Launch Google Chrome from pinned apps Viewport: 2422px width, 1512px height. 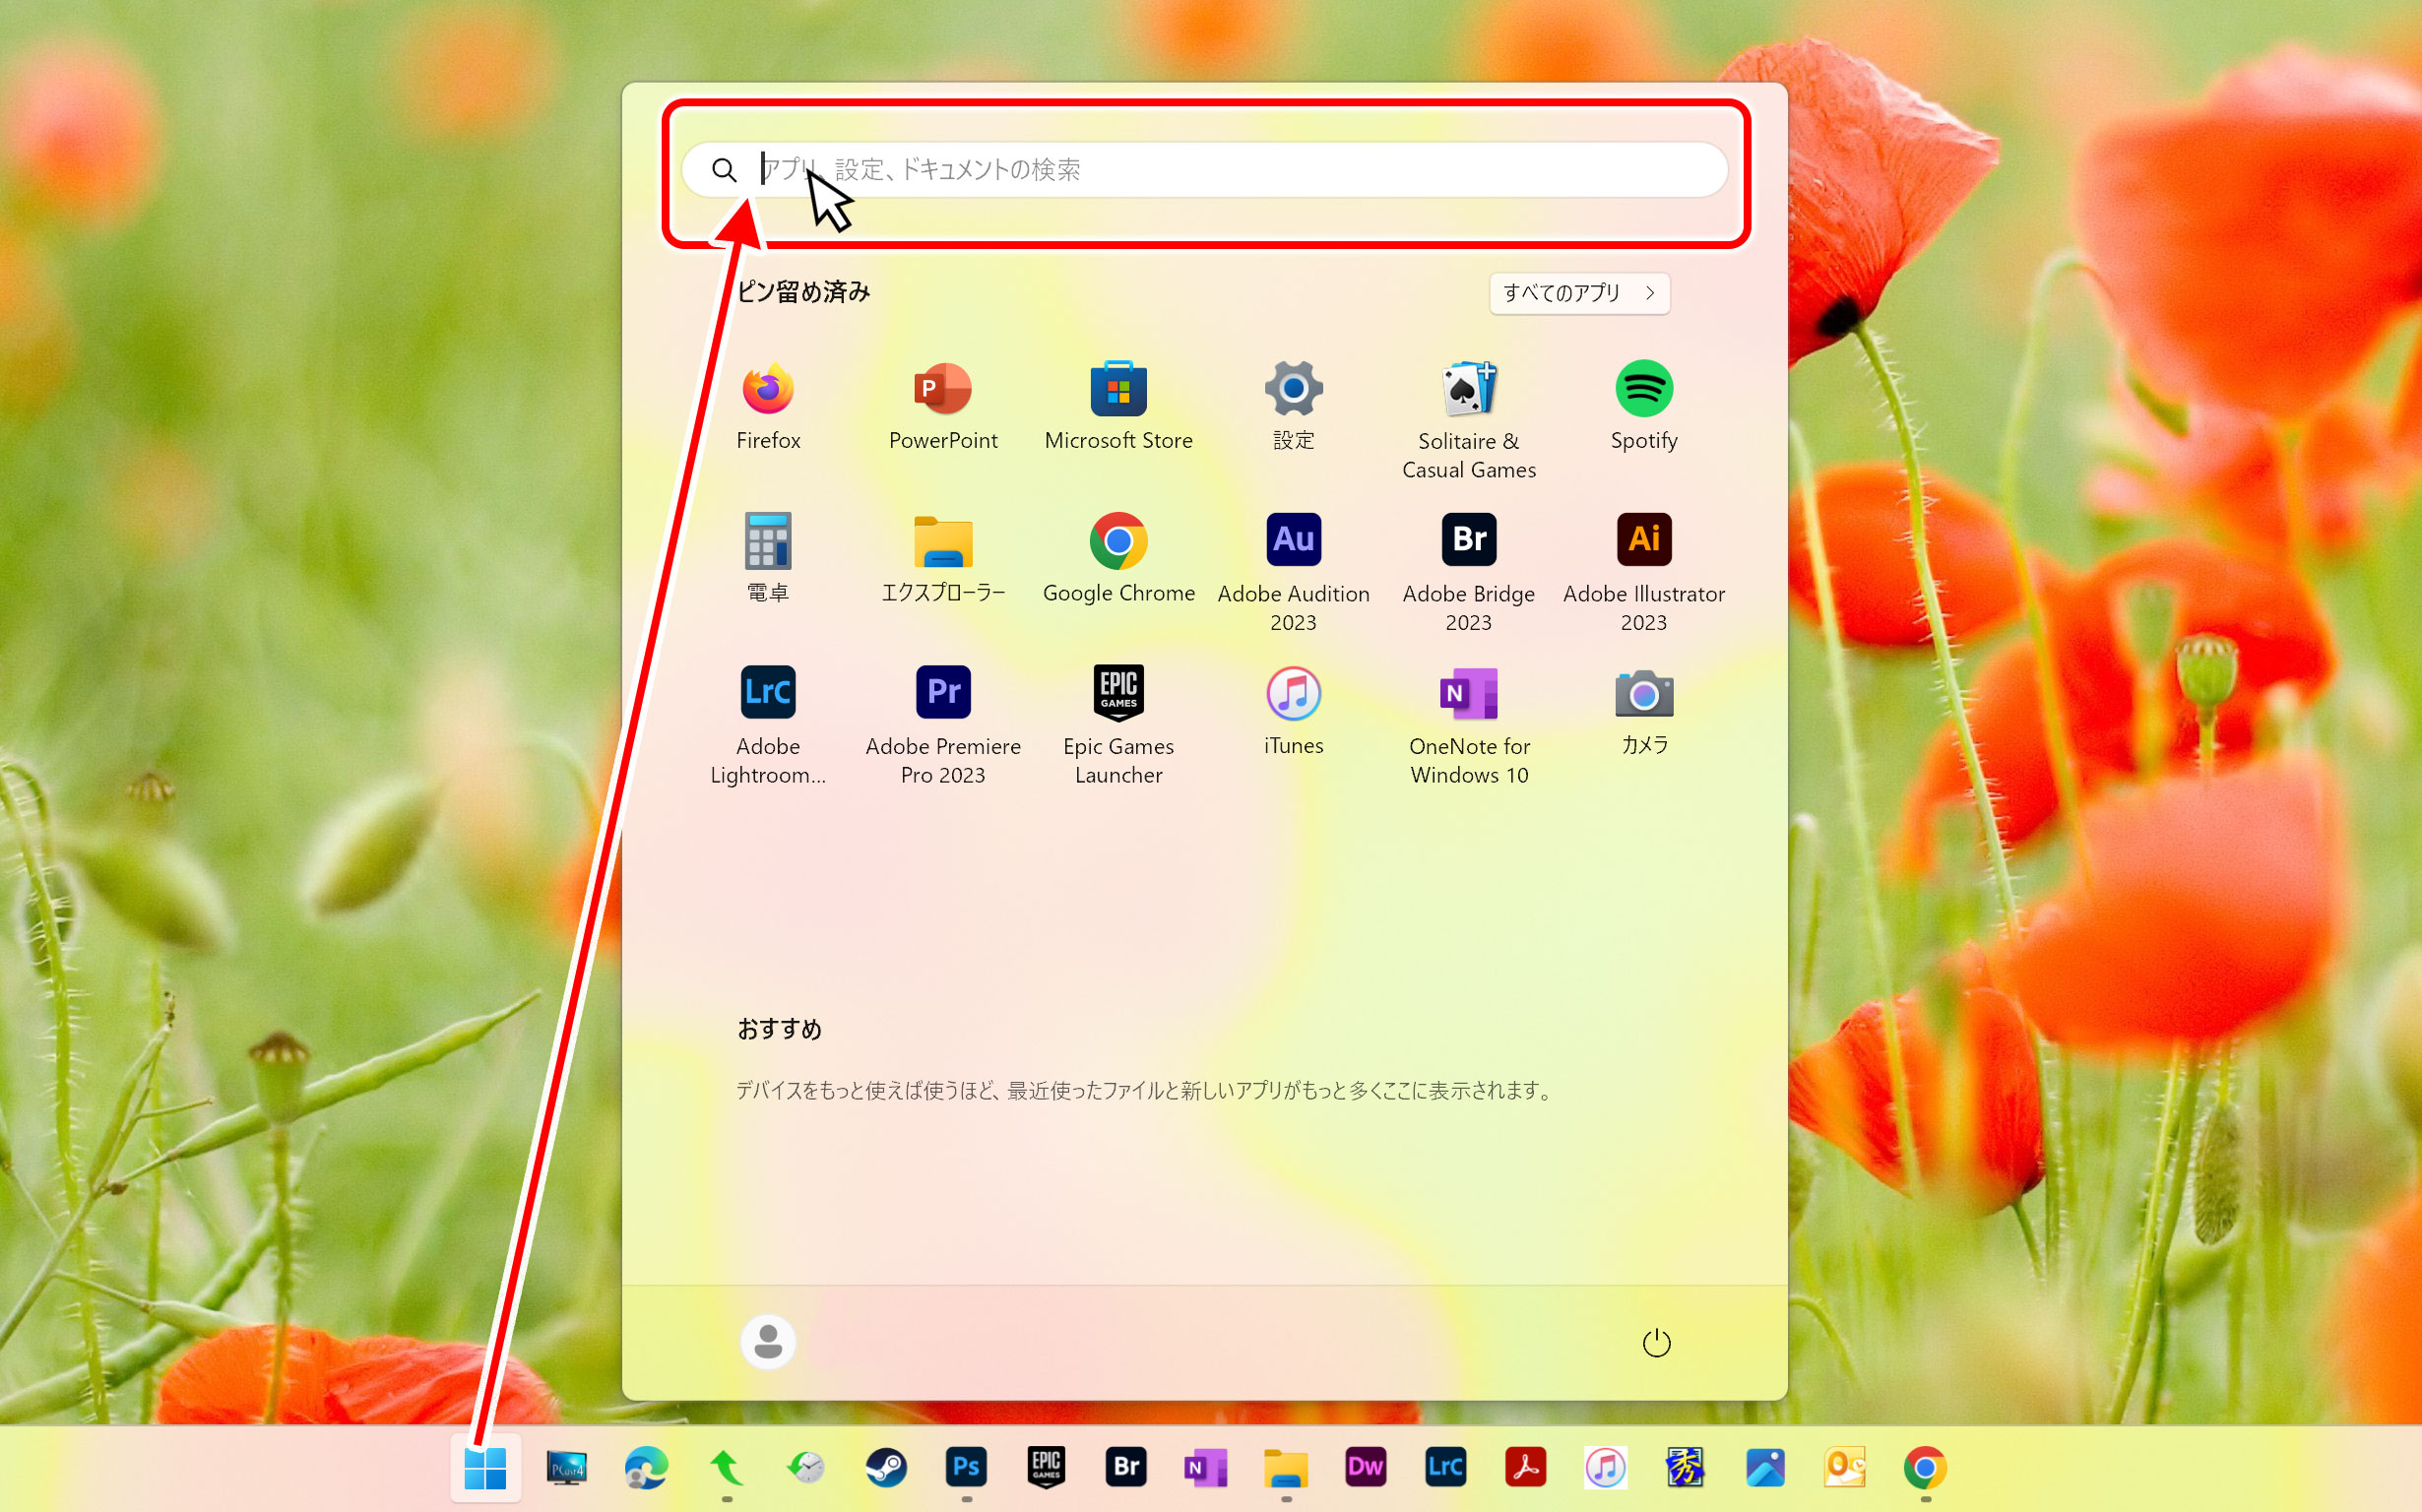[1118, 558]
